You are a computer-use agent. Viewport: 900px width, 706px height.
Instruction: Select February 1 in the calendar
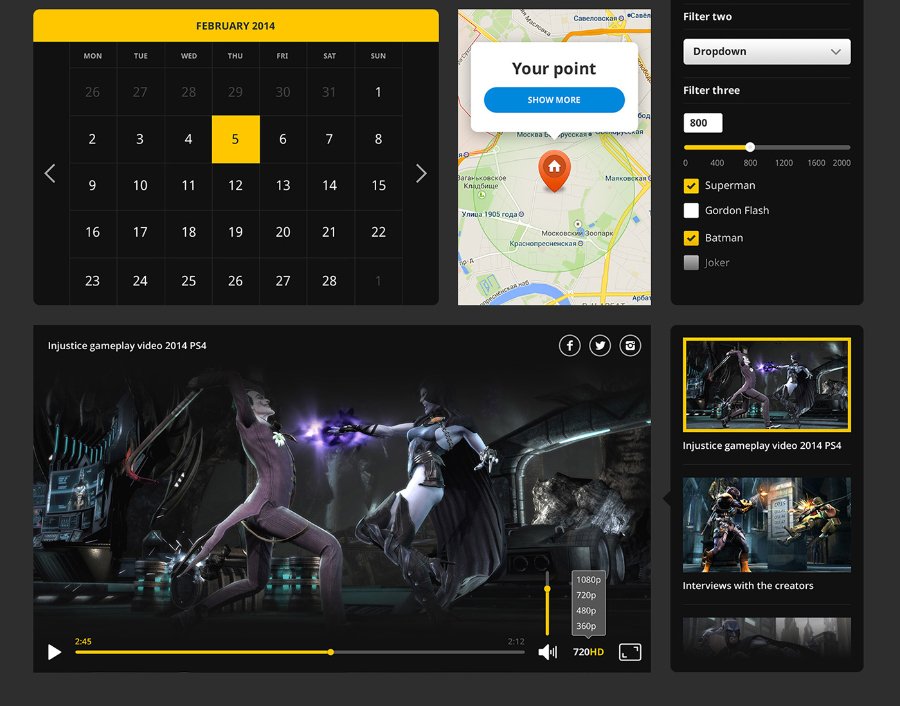point(378,92)
